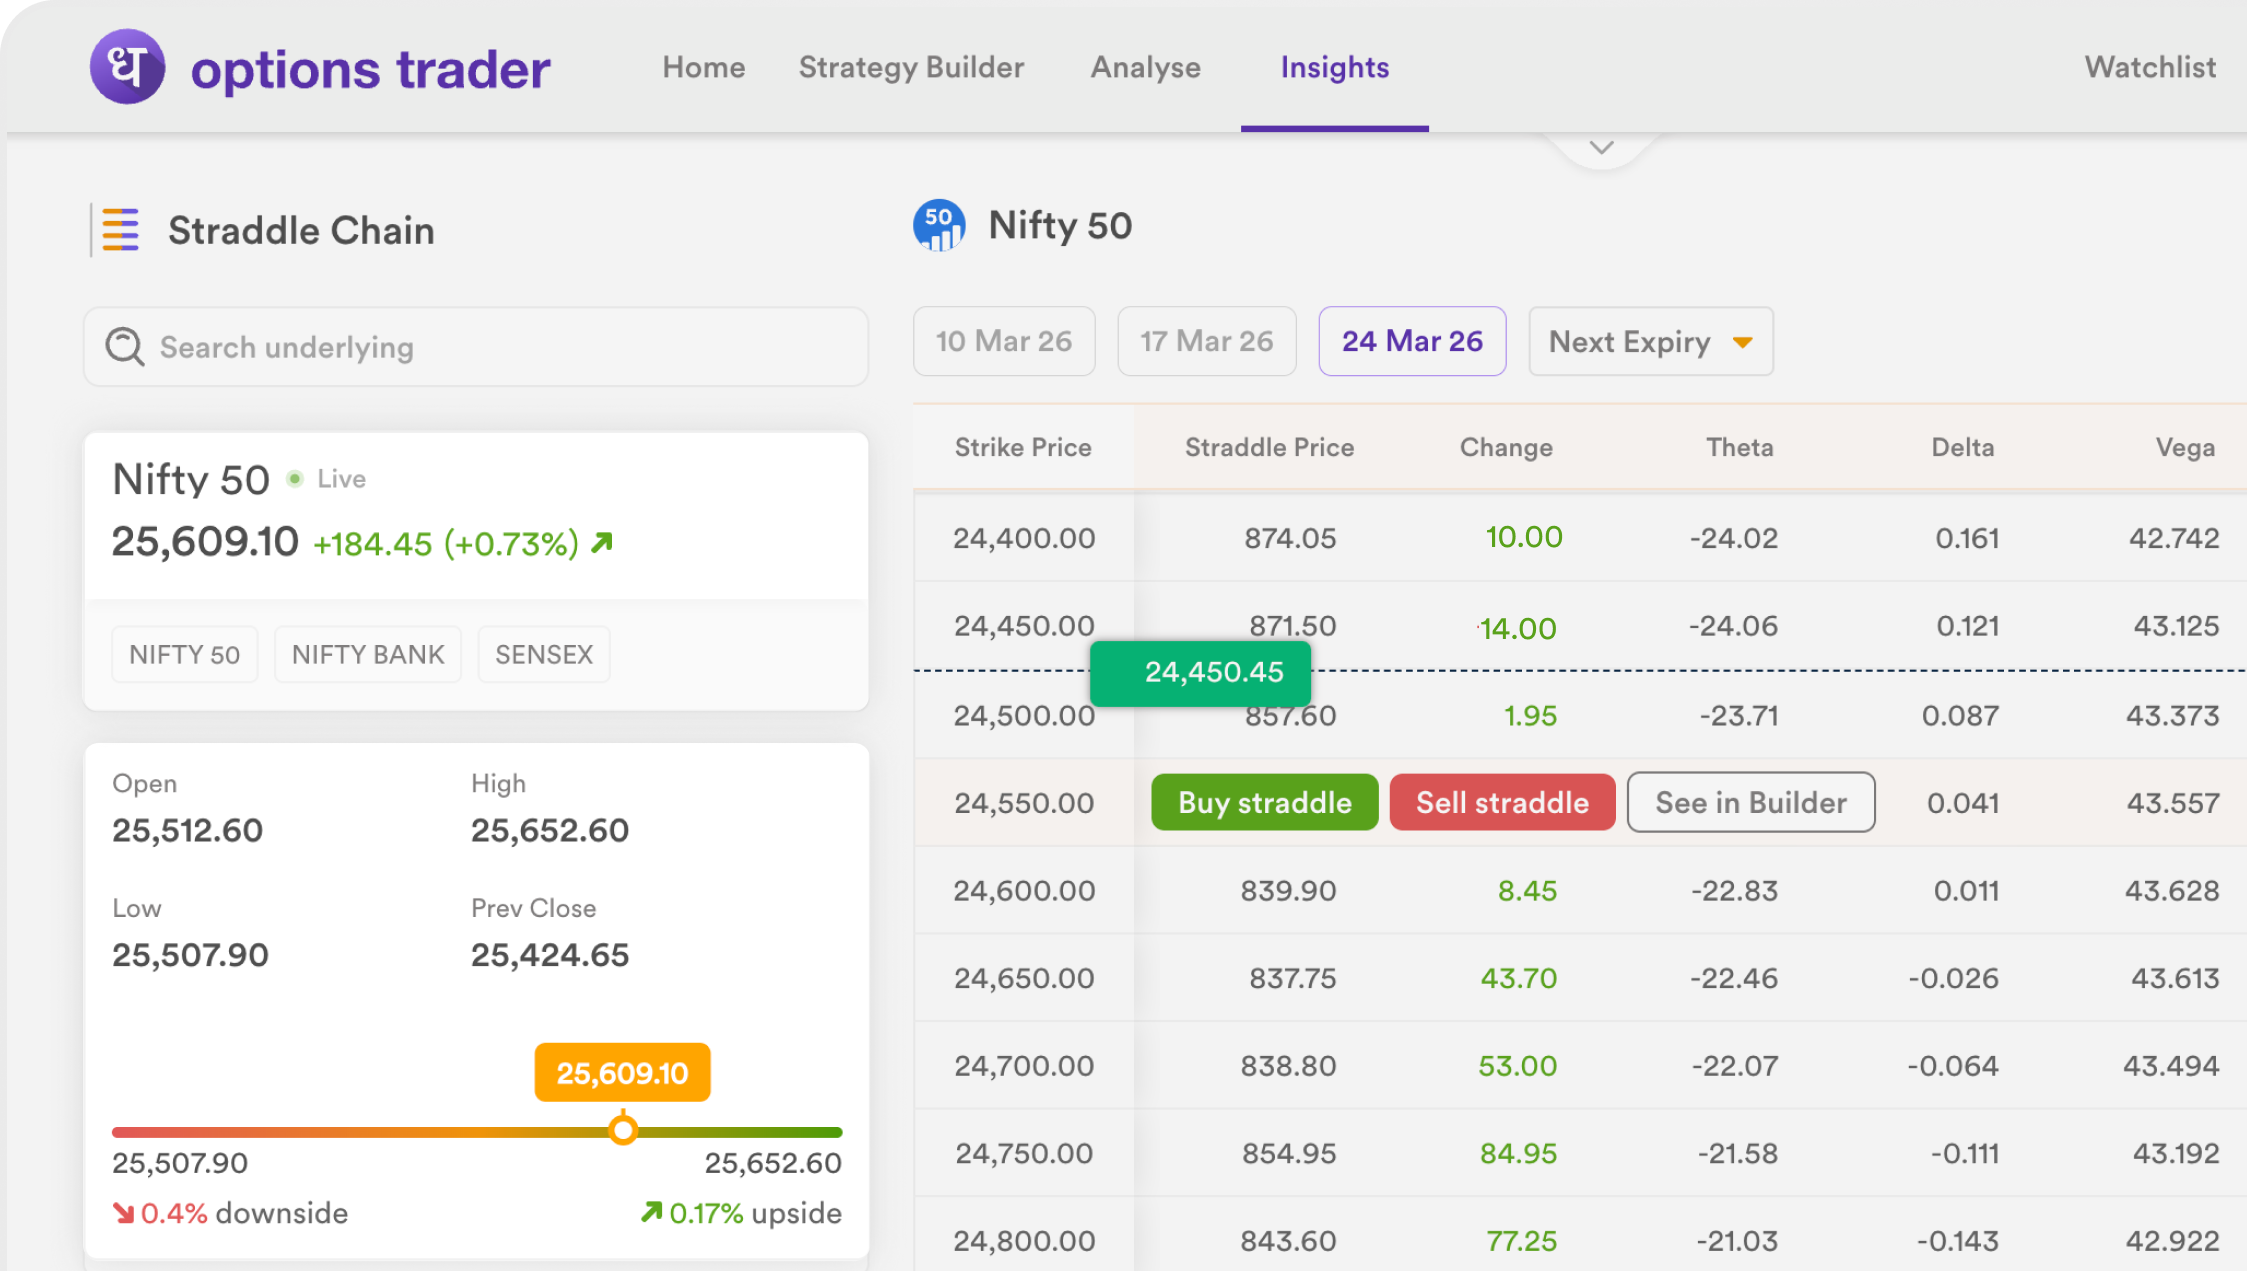Click the search magnifier icon
The image size is (2247, 1271).
pos(125,347)
